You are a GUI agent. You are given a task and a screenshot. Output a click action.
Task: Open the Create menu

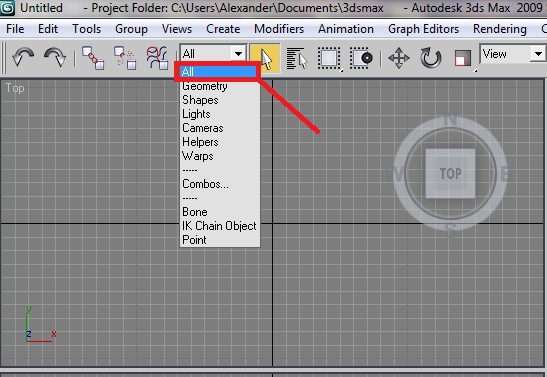[223, 29]
